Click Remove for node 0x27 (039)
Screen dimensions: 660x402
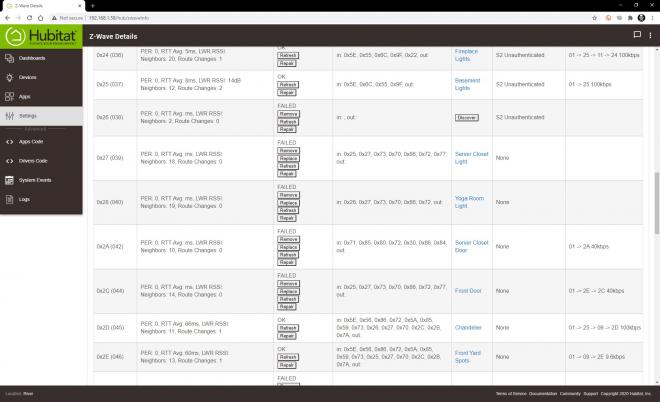pos(288,151)
